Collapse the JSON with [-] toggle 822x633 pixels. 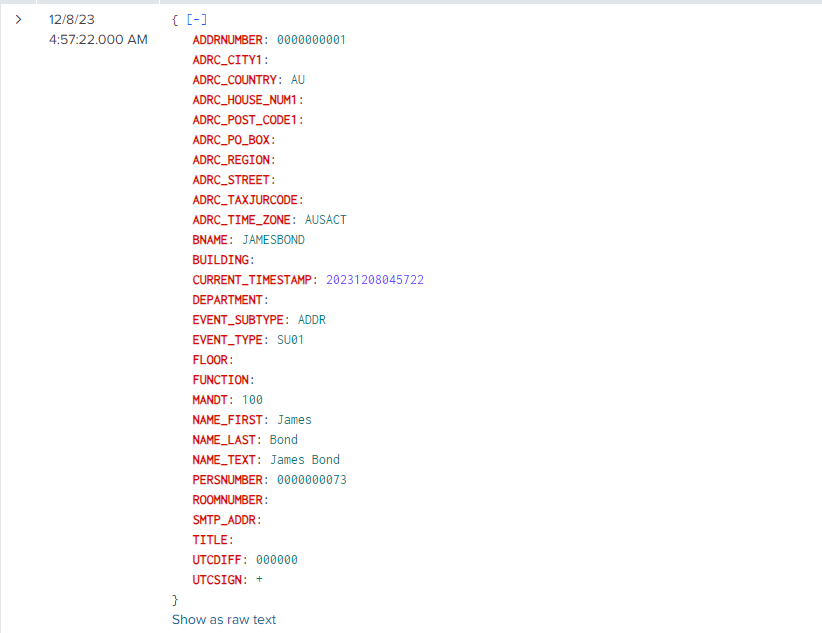pos(197,20)
